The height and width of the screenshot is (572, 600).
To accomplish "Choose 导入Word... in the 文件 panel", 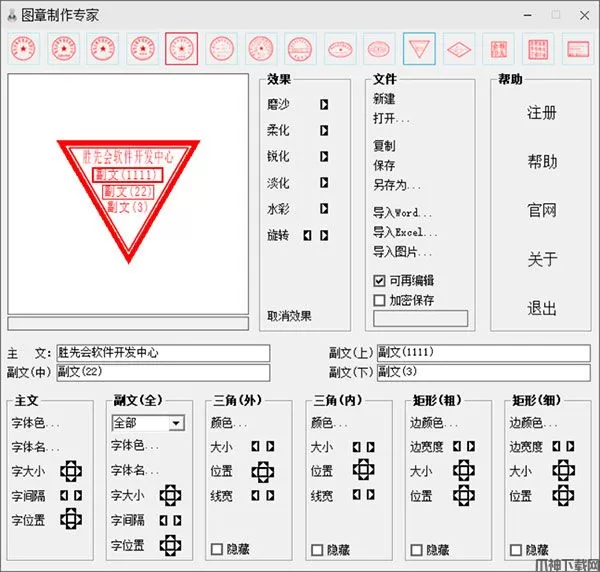I will click(x=402, y=212).
